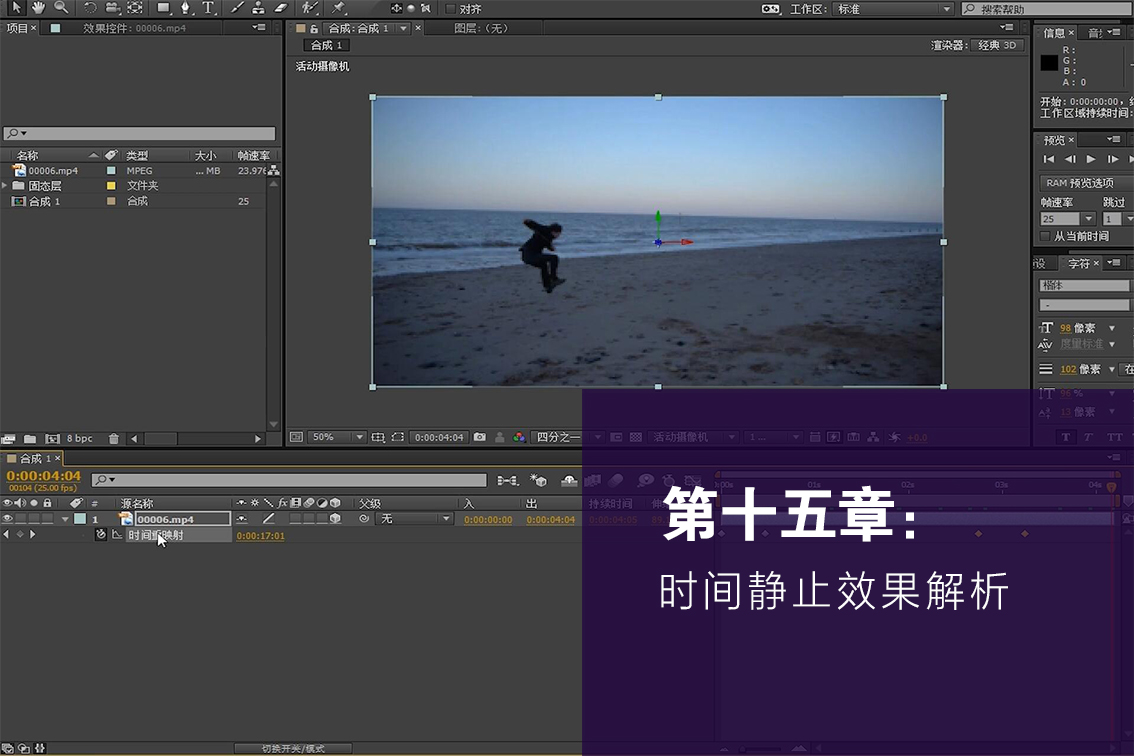This screenshot has width=1134, height=756.
Task: Click the 搜索帮助 search help field
Action: [1047, 9]
